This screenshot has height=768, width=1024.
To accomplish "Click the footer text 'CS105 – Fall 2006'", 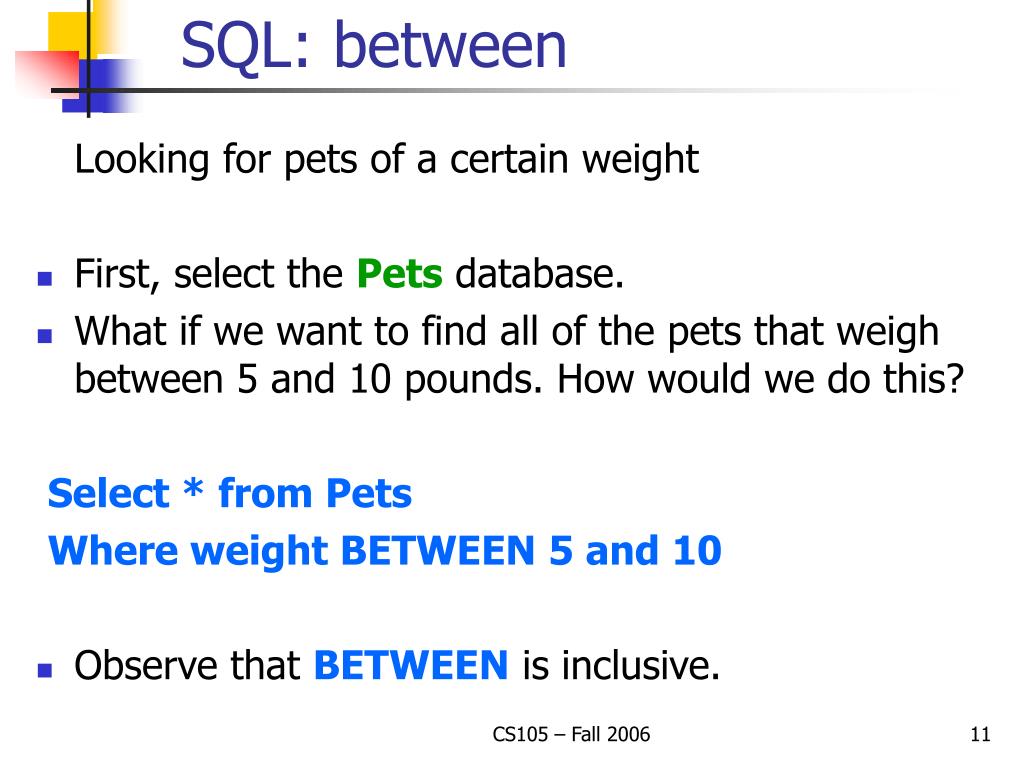I will click(571, 735).
